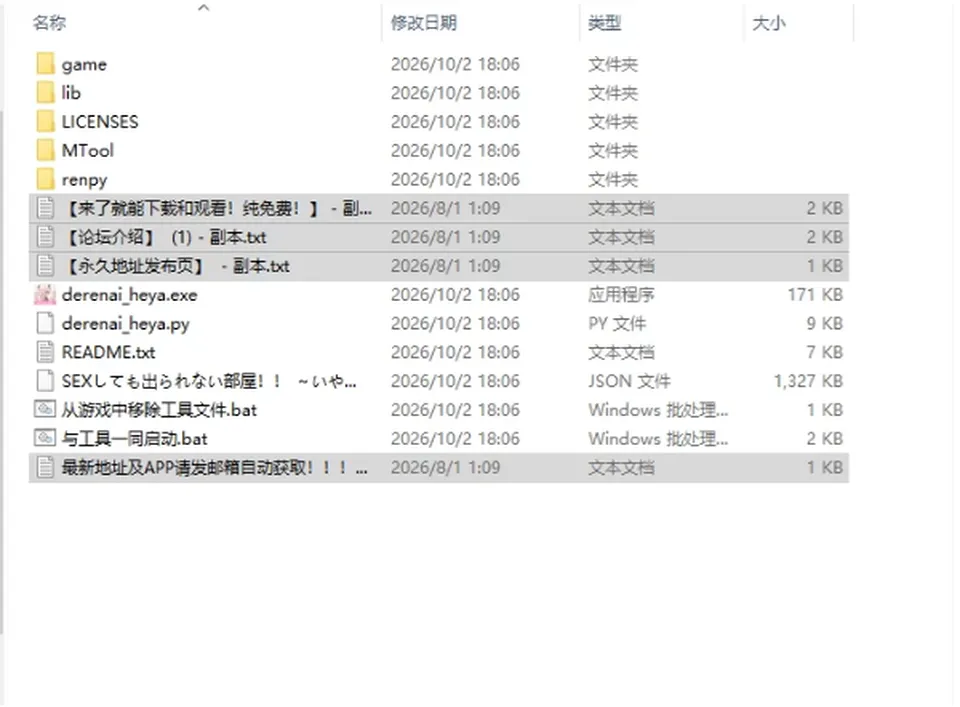Click the renpy folder icon
The height and width of the screenshot is (707, 960).
click(45, 179)
